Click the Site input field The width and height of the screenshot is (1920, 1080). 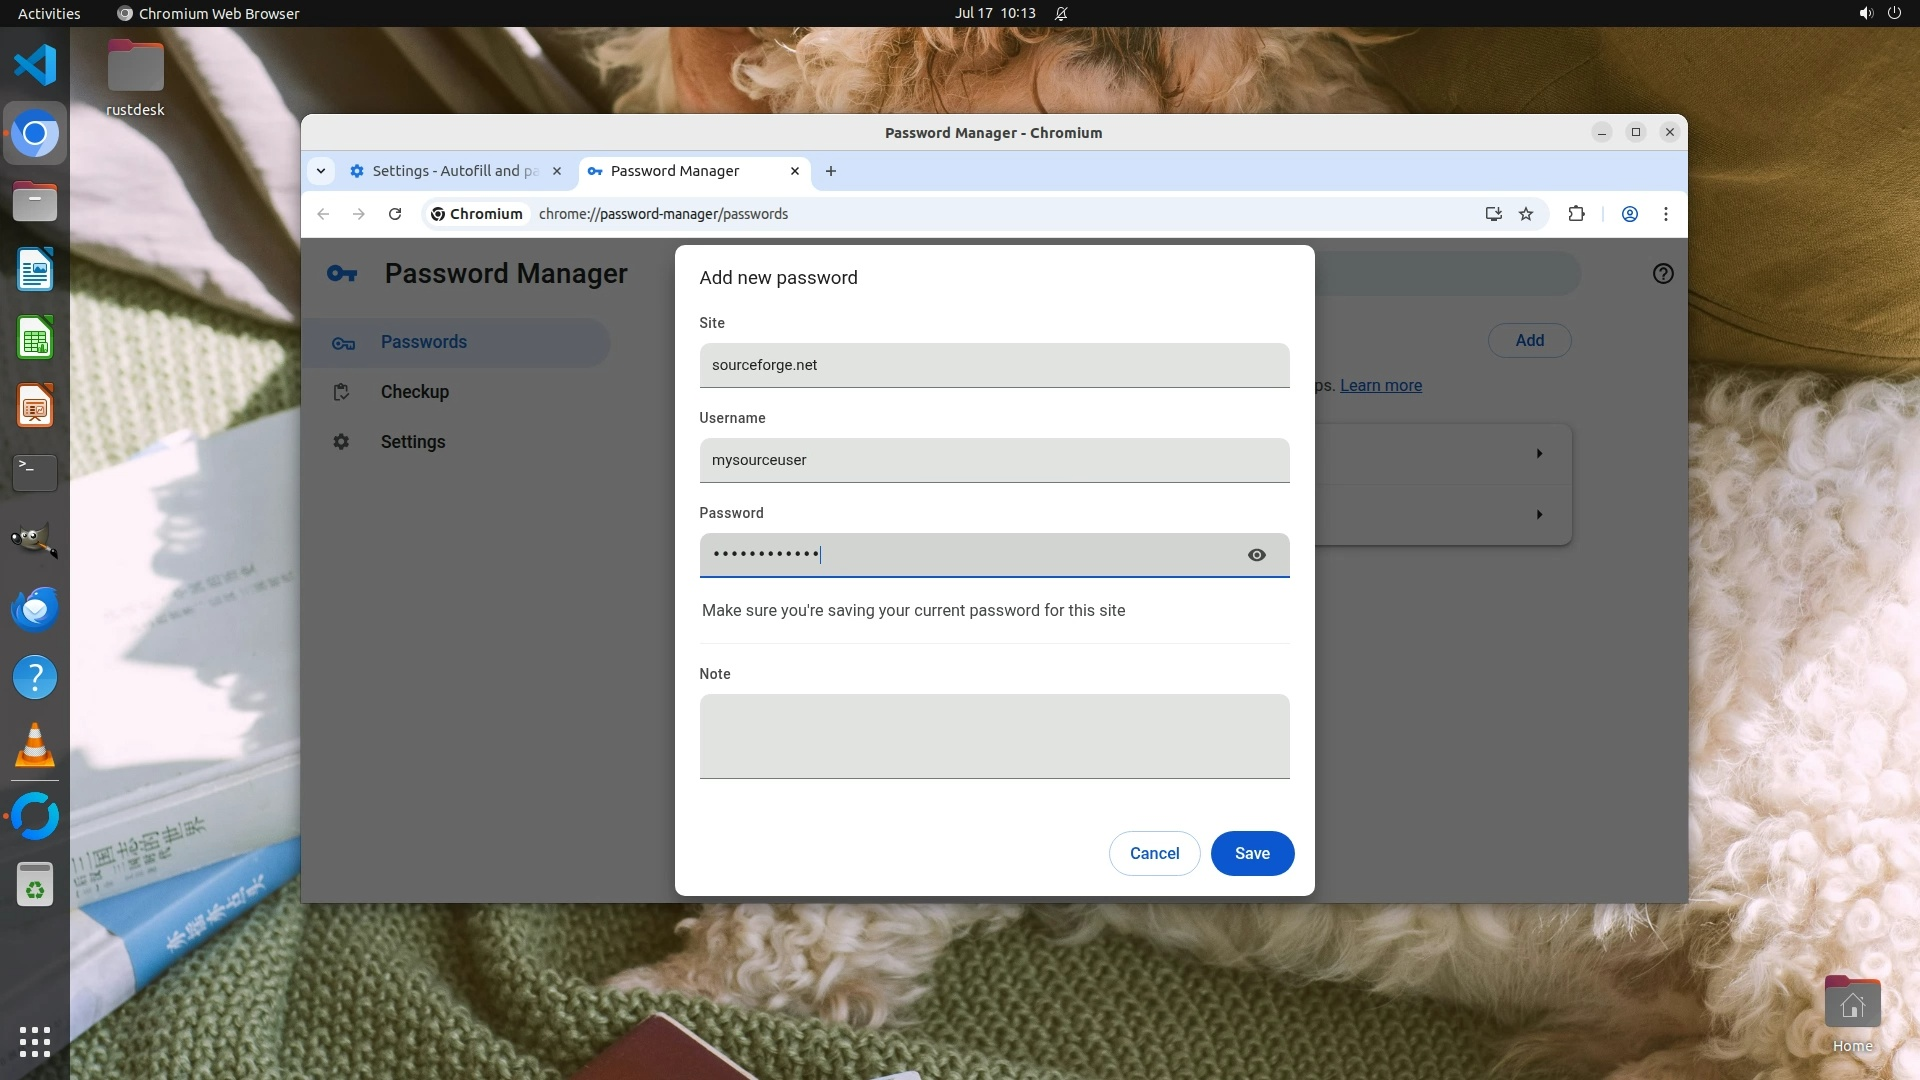(x=993, y=365)
